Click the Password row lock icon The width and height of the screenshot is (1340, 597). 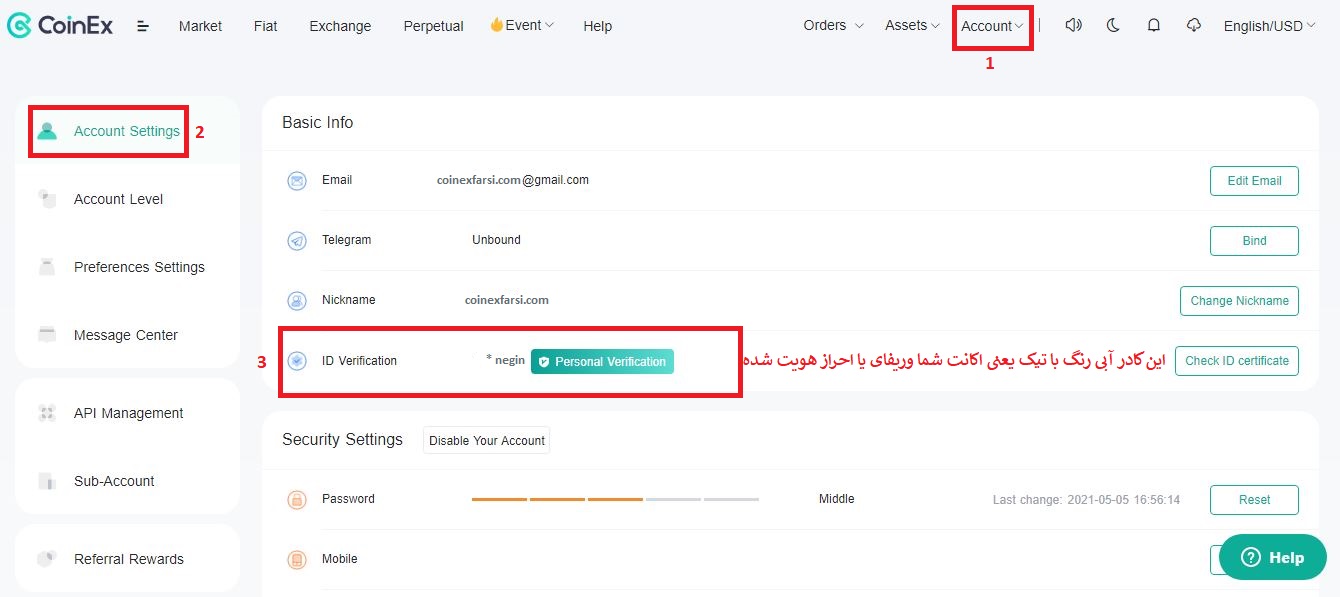point(297,500)
